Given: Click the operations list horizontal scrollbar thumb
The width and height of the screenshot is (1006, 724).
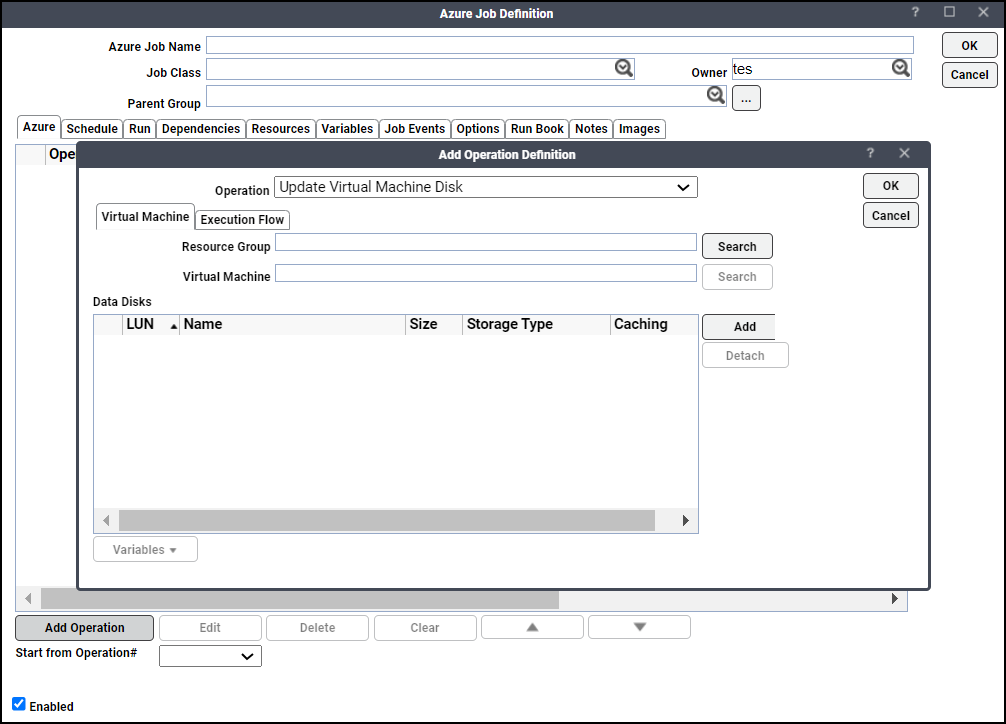Looking at the screenshot, I should click(300, 599).
